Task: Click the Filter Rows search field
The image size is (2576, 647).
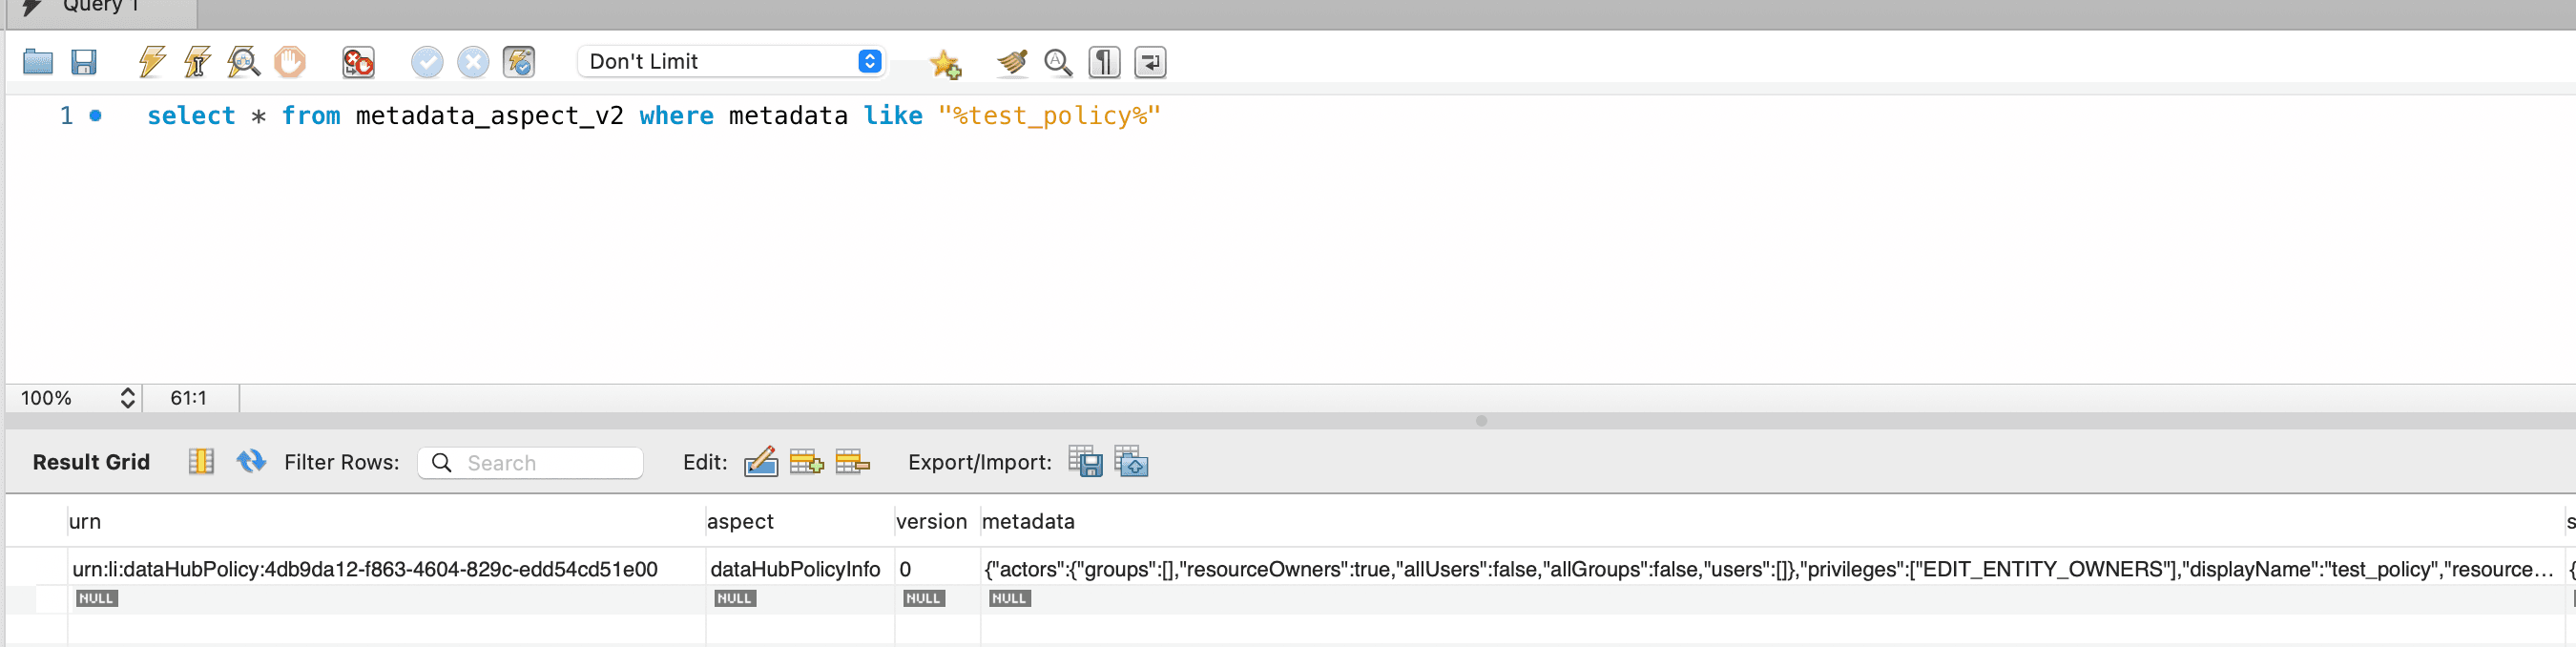Action: pyautogui.click(x=530, y=463)
